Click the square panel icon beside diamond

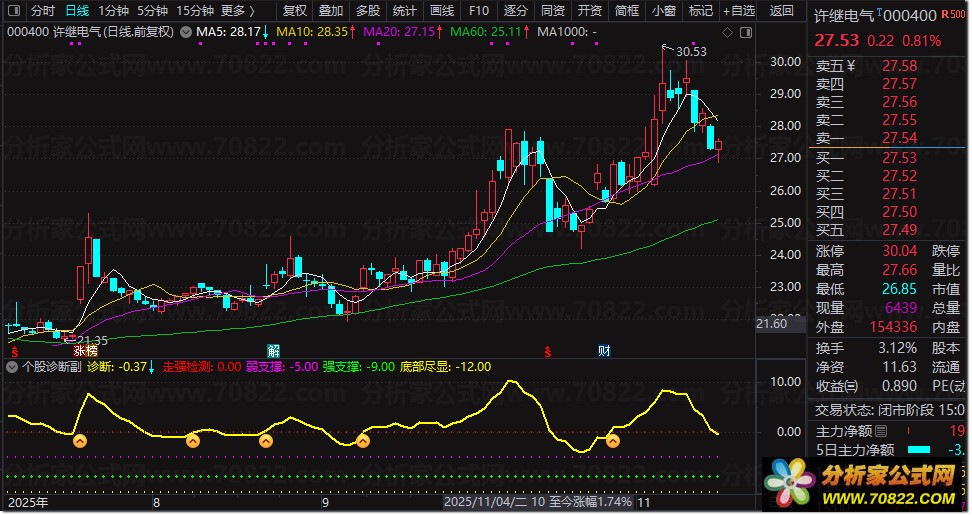745,32
